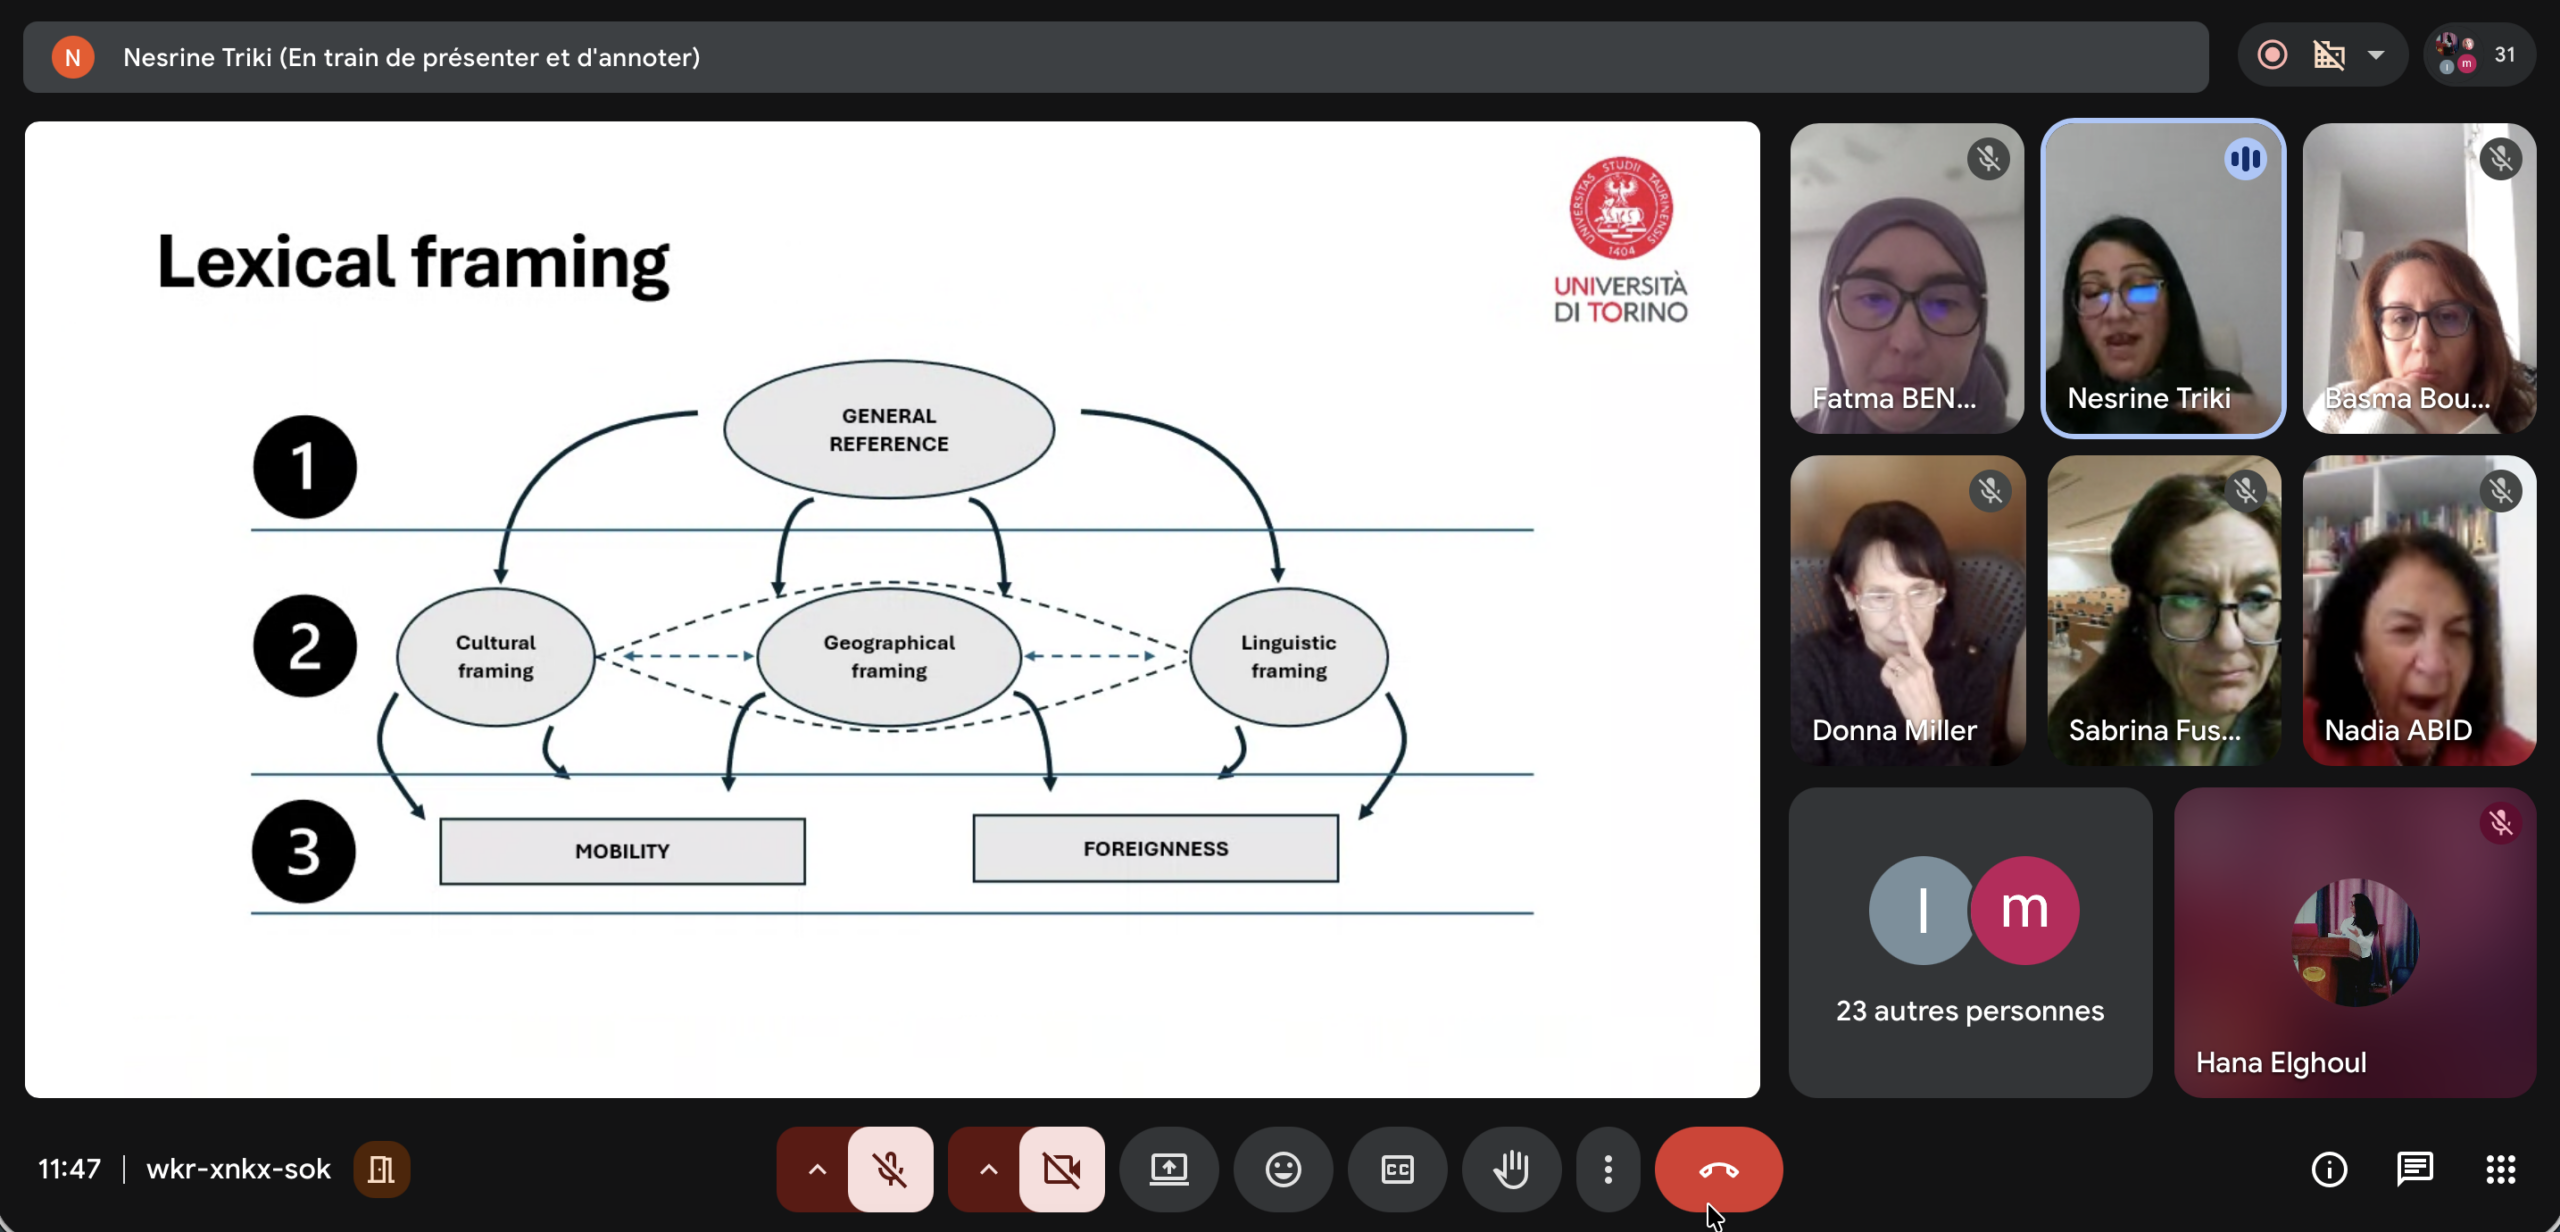
Task: Toggle closed captions on
Action: point(1397,1169)
